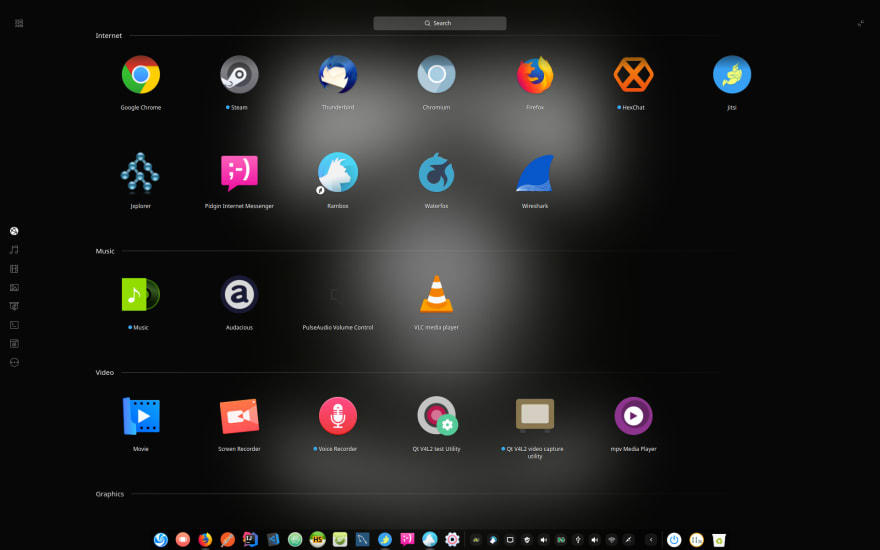Launch Pidgin Internet Messenger from the grid

[239, 172]
